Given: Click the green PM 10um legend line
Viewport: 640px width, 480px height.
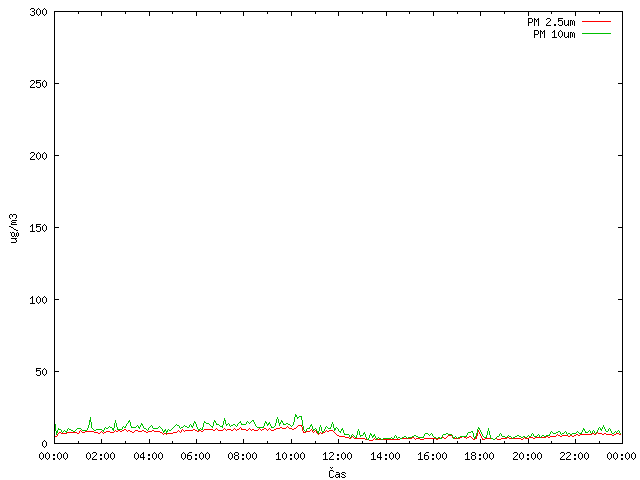Looking at the screenshot, I should [x=596, y=33].
